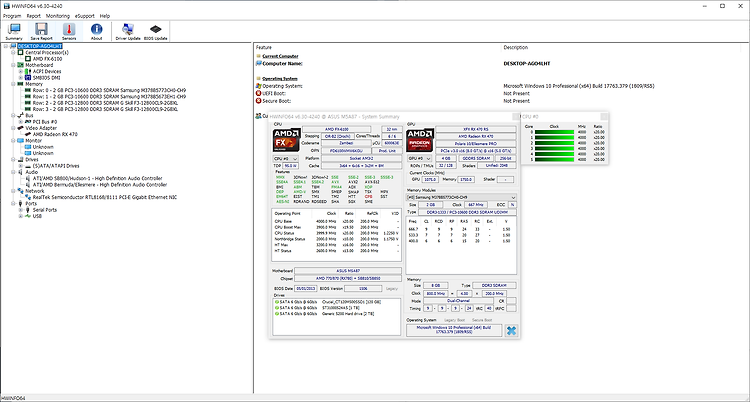Open the Monitoring menu
This screenshot has height=402, width=750.
coord(57,16)
